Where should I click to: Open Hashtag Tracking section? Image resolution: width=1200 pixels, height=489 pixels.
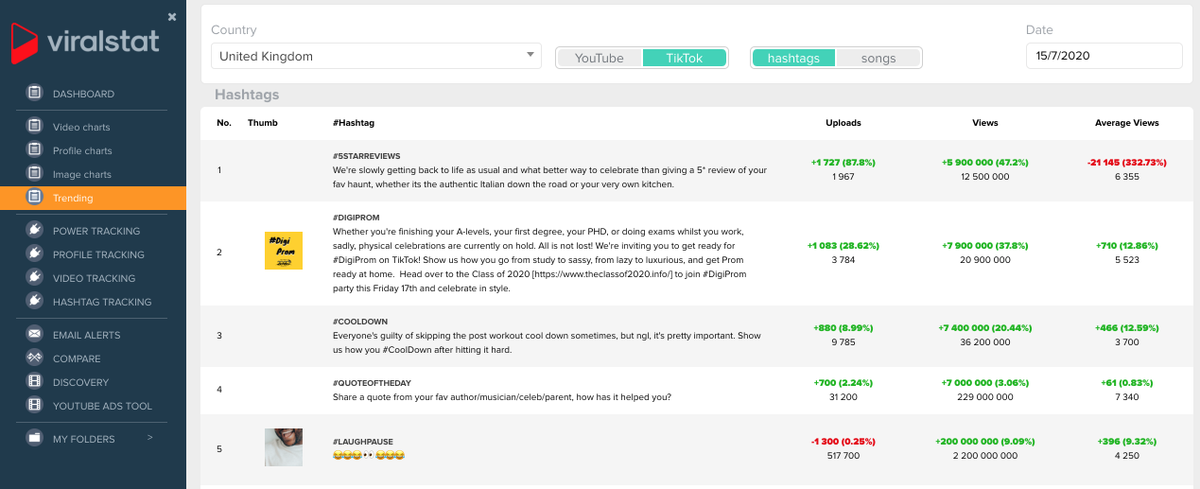(102, 302)
